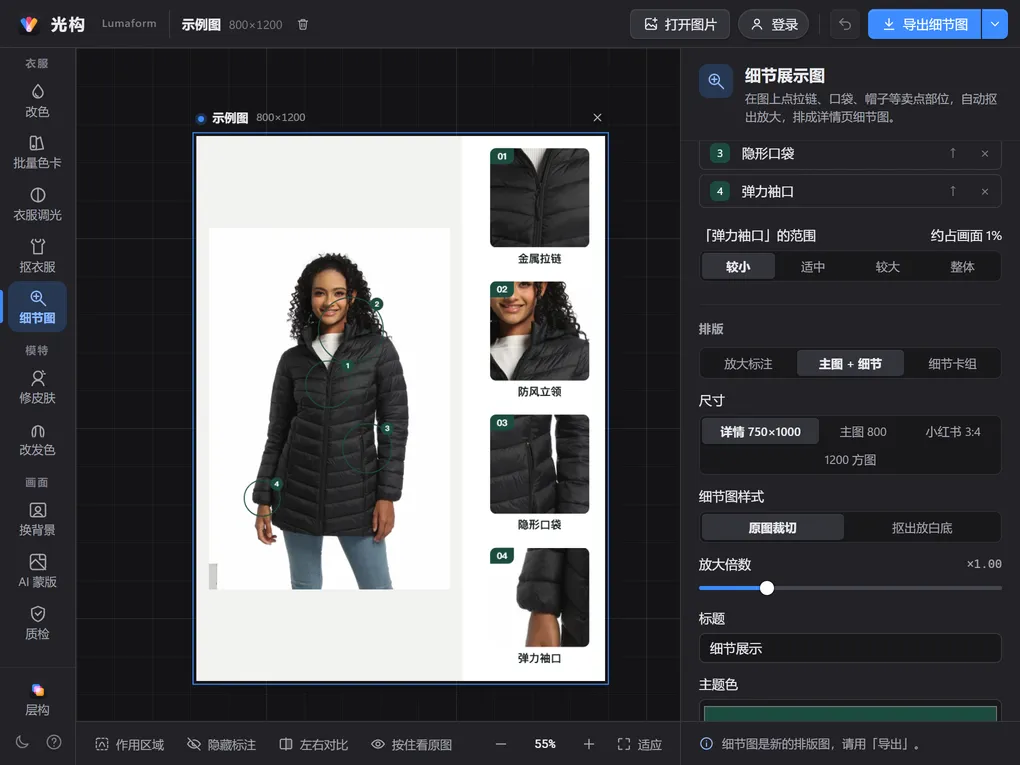Switch layout to 放大标注
The image size is (1020, 765).
(748, 364)
